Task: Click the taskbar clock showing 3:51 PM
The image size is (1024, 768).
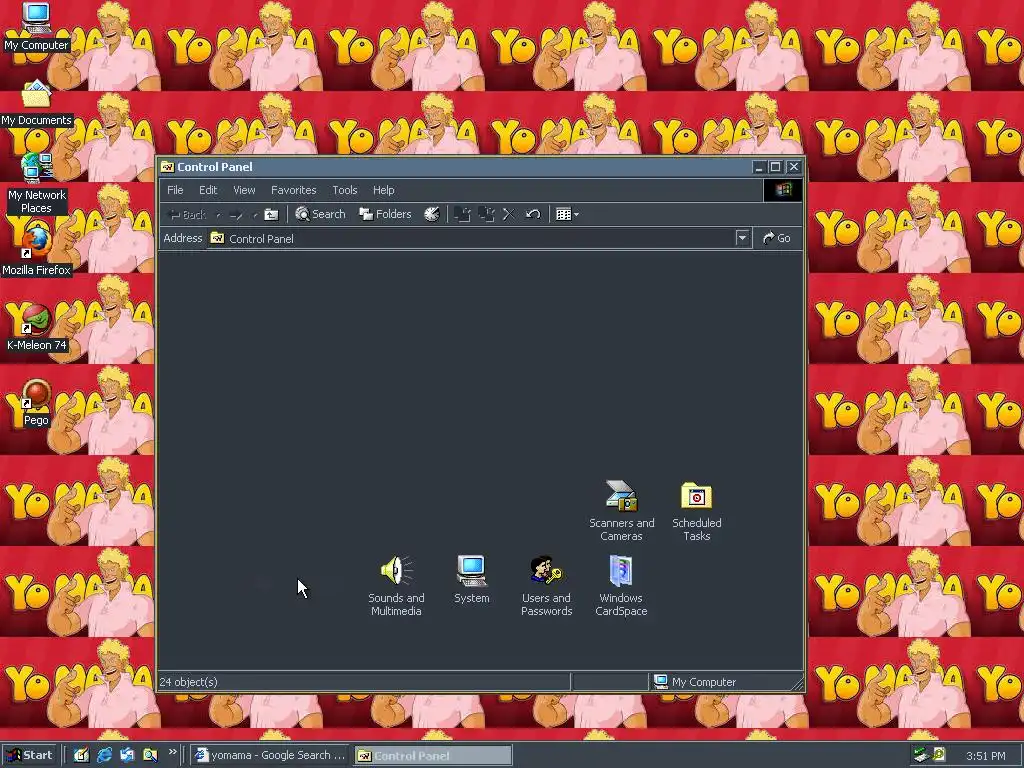Action: 985,756
